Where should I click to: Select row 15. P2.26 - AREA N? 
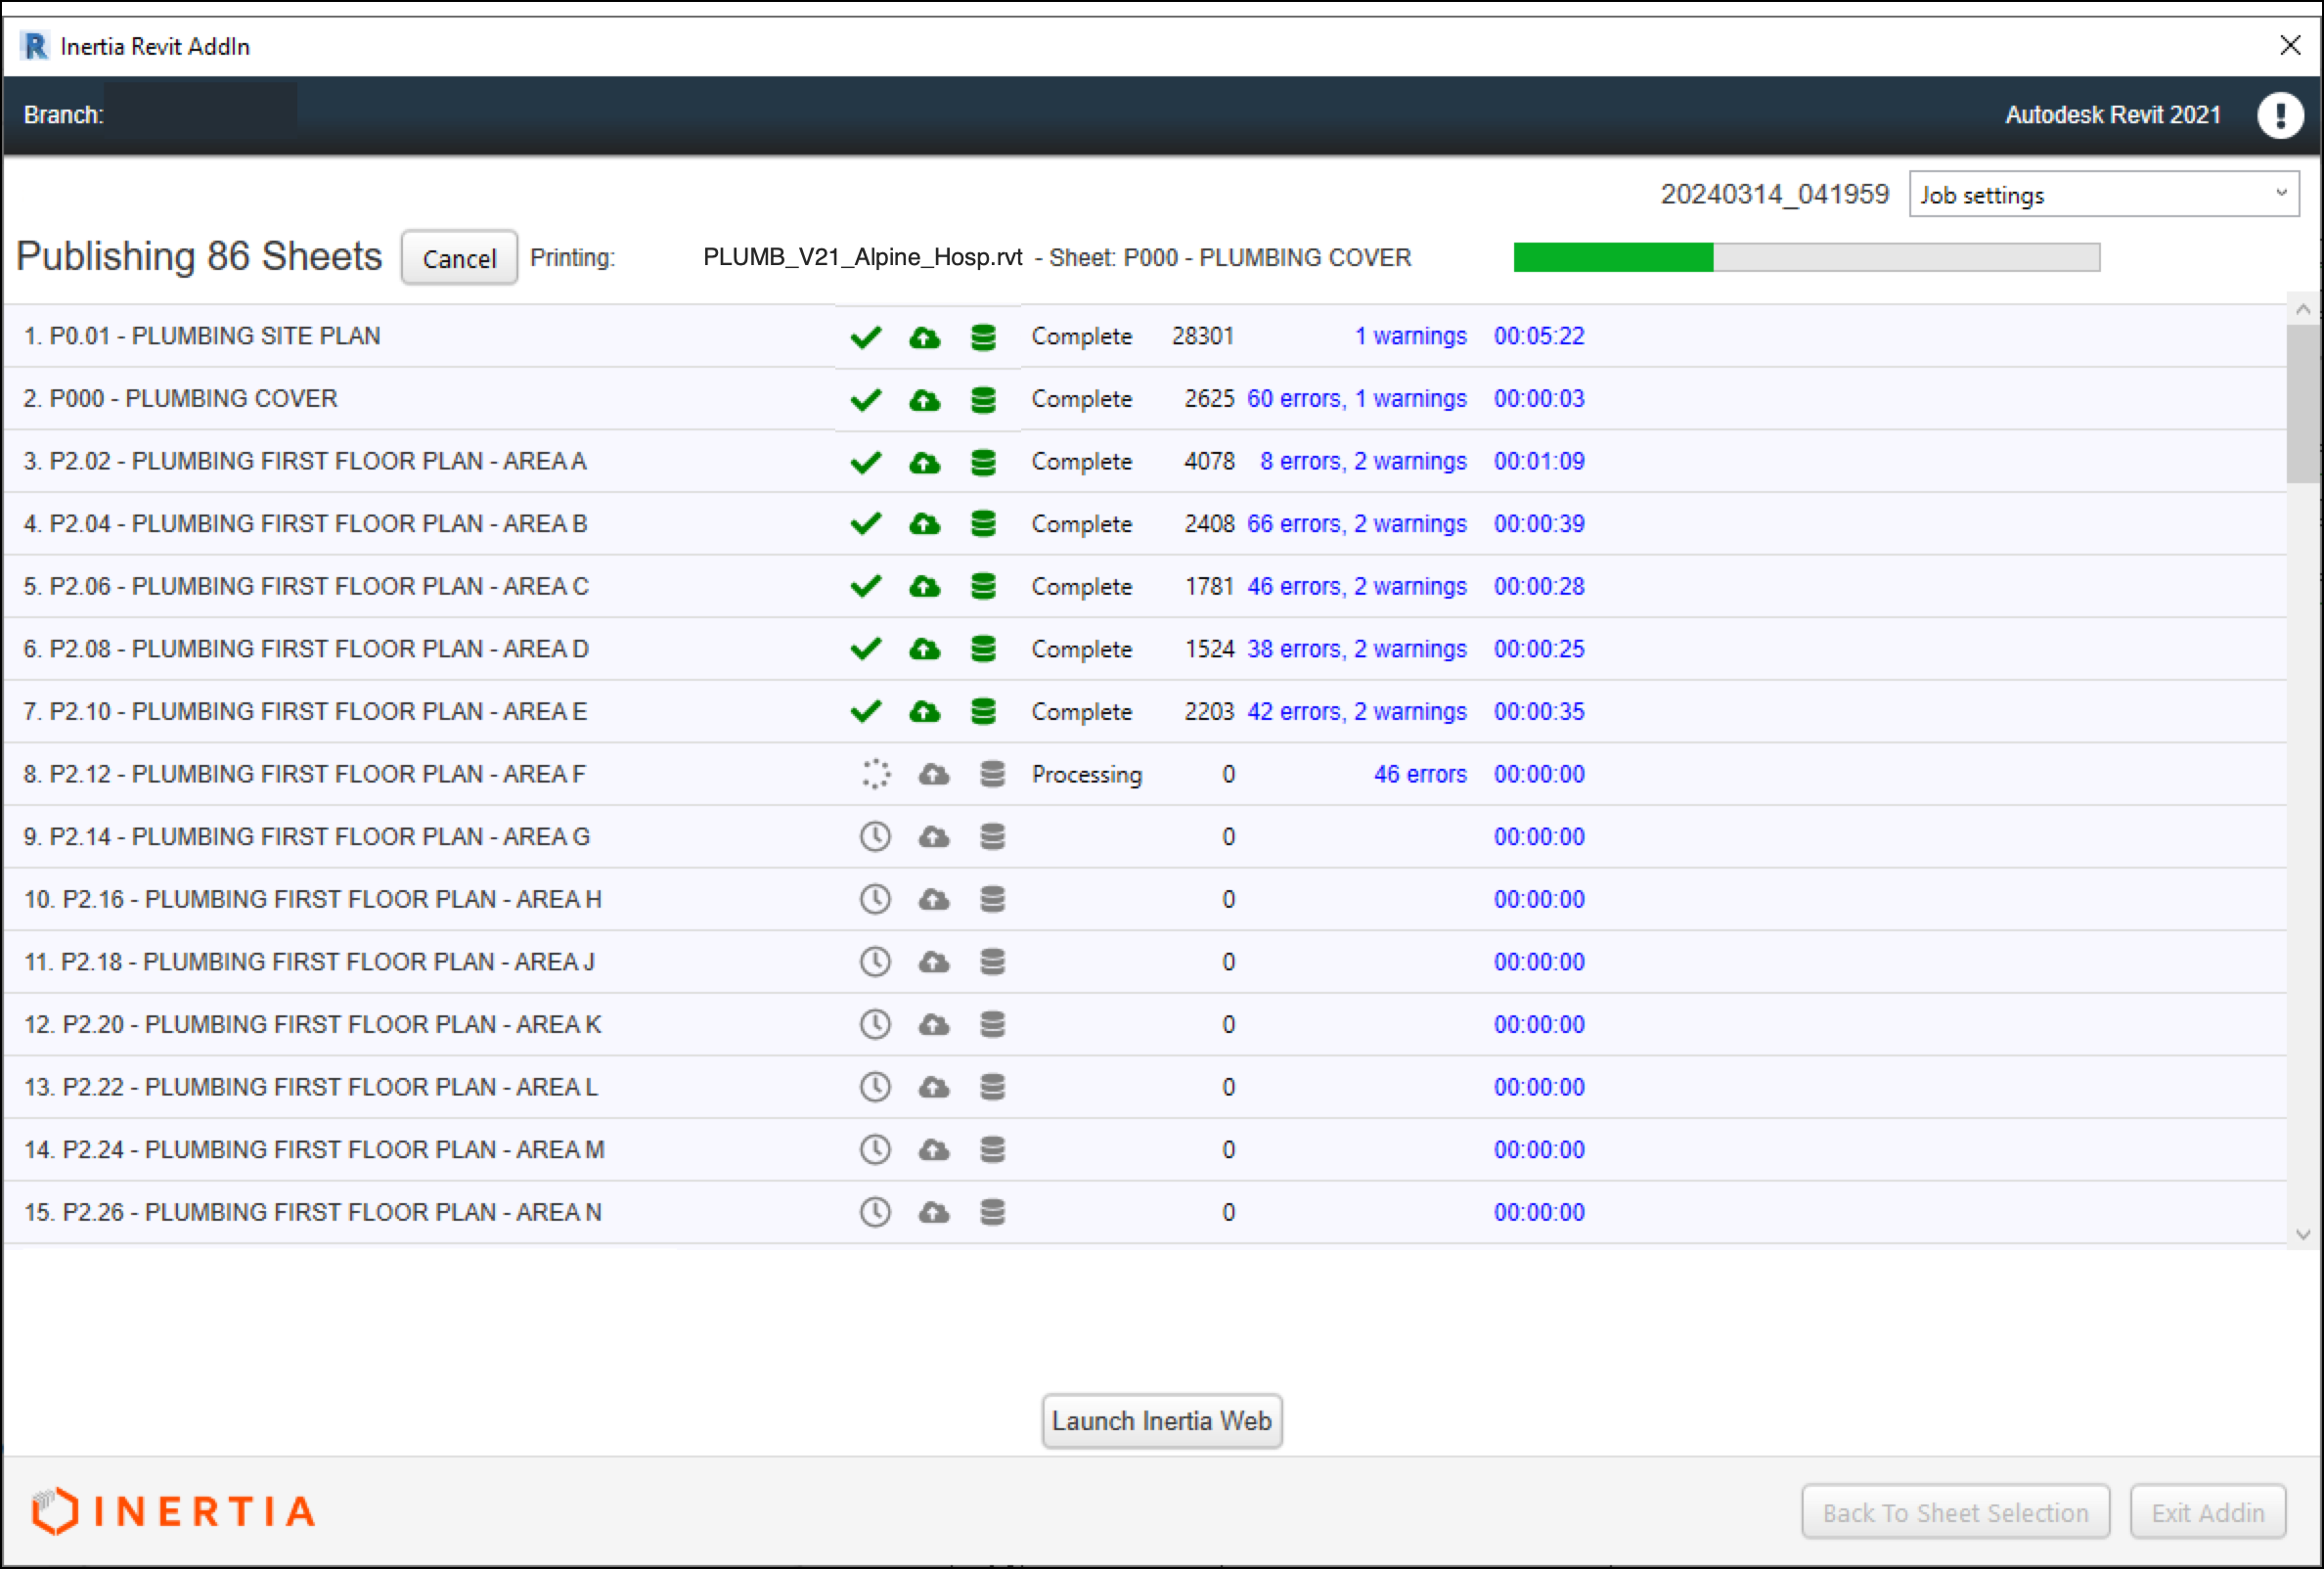[1144, 1213]
